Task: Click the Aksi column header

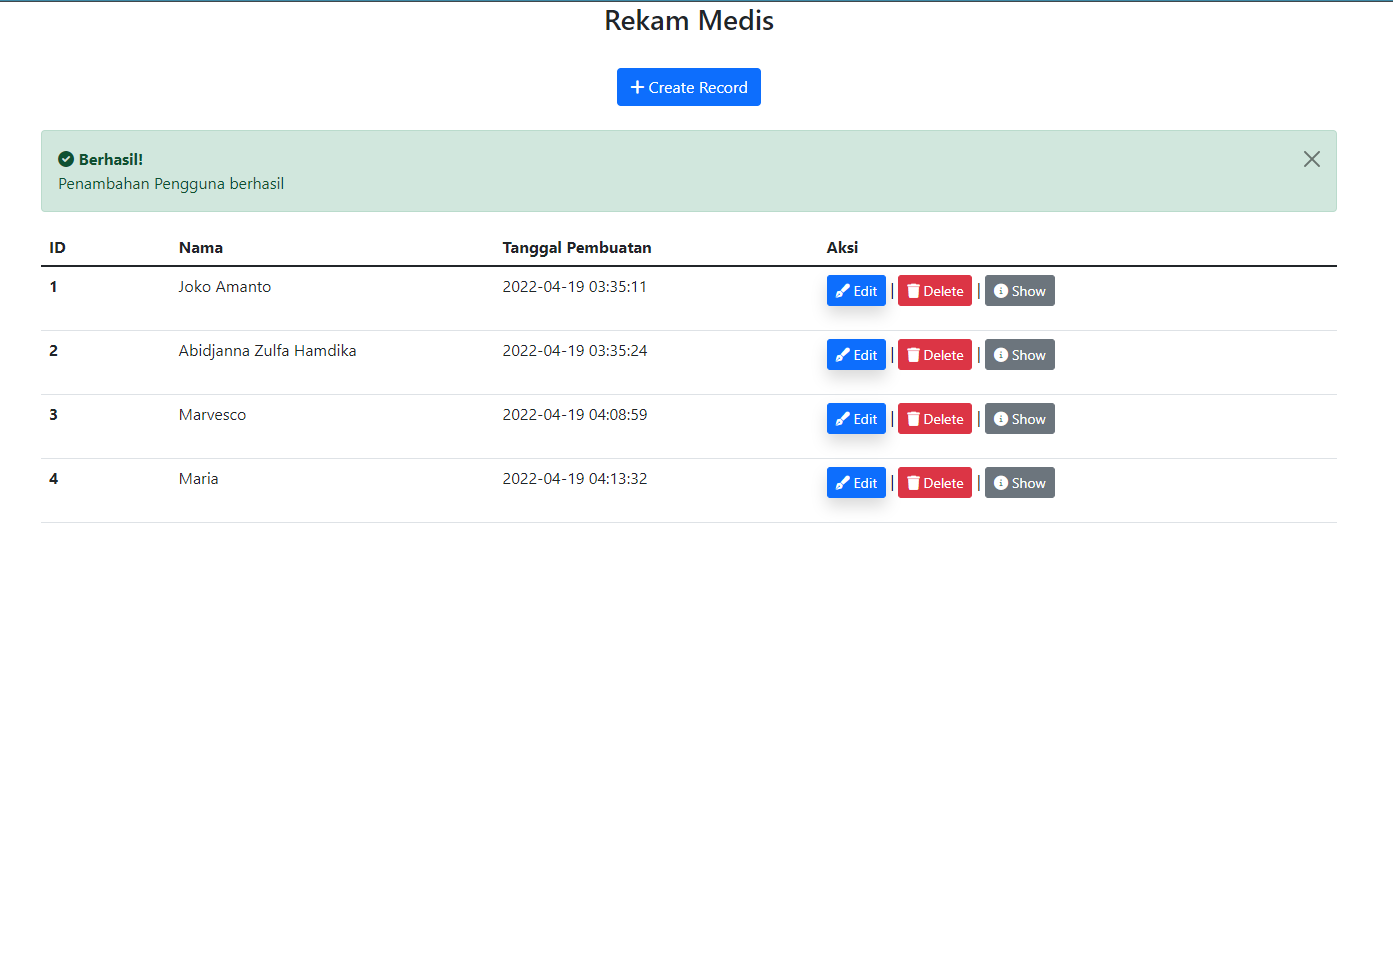Action: tap(841, 247)
